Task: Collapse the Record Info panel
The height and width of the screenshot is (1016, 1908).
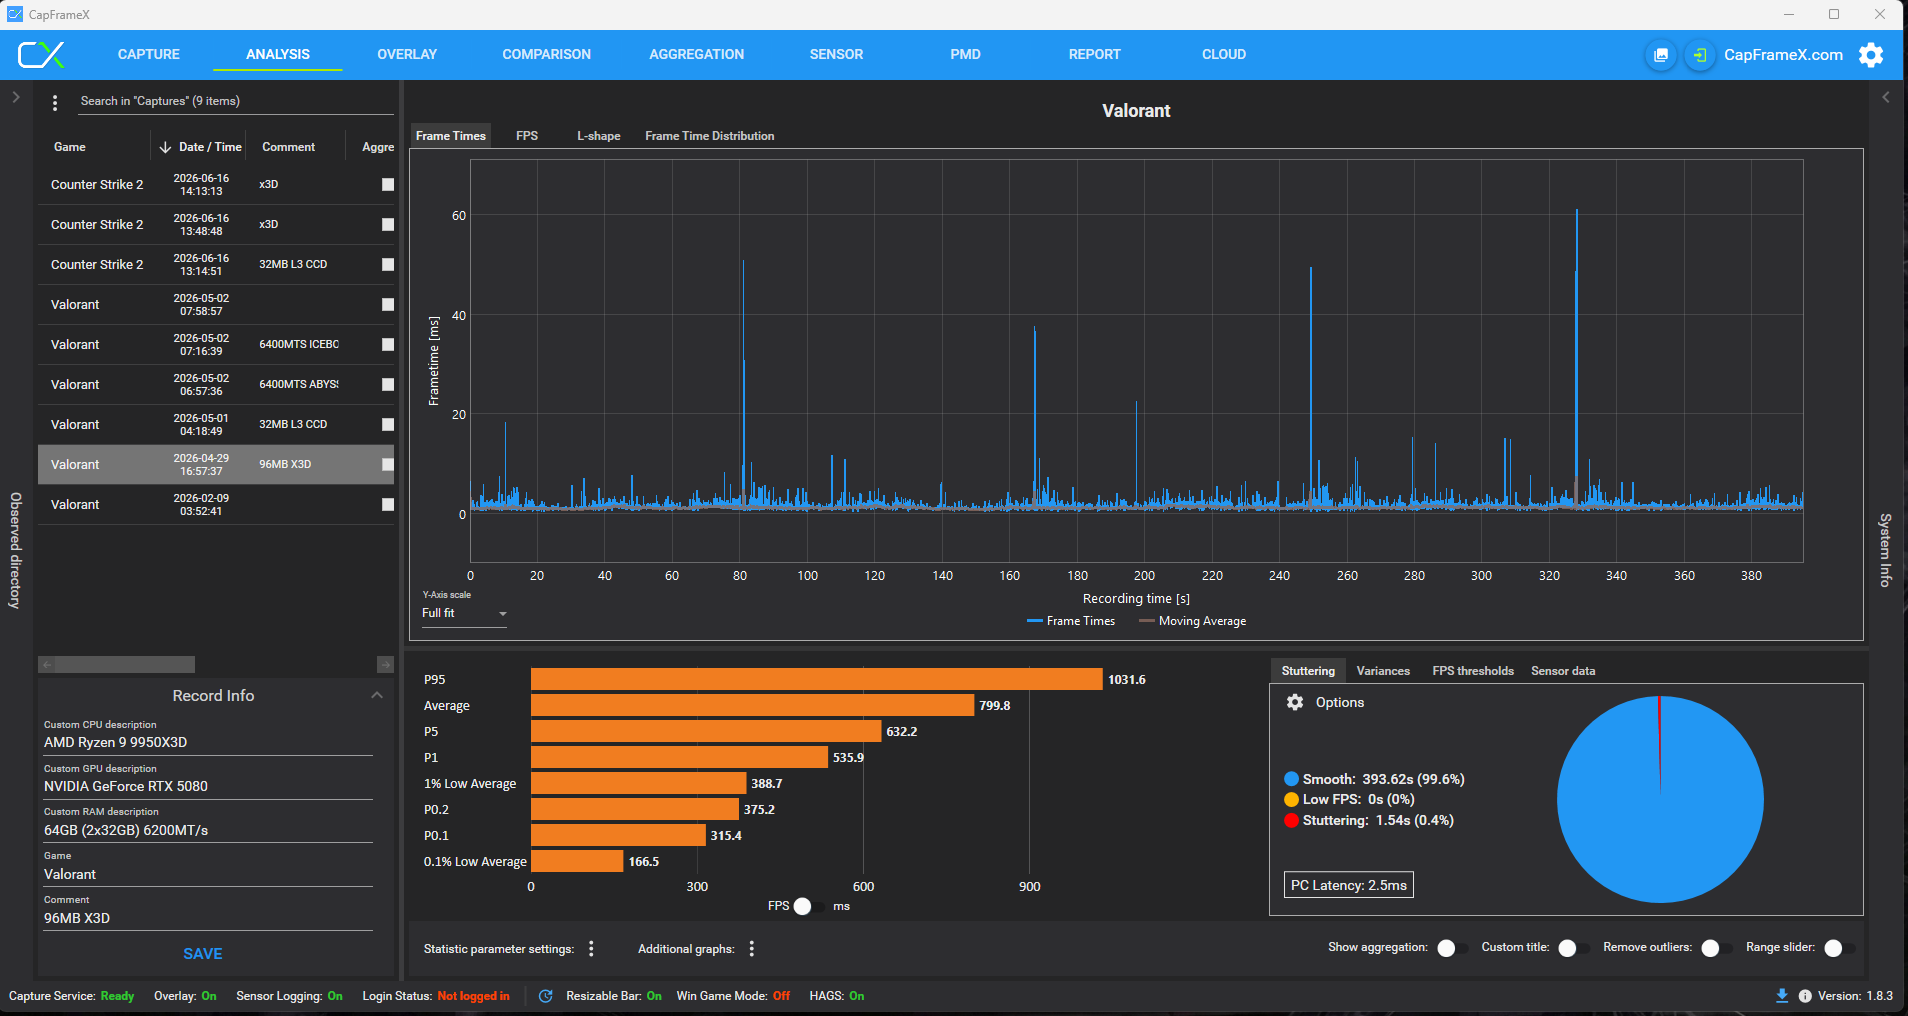Action: [377, 695]
